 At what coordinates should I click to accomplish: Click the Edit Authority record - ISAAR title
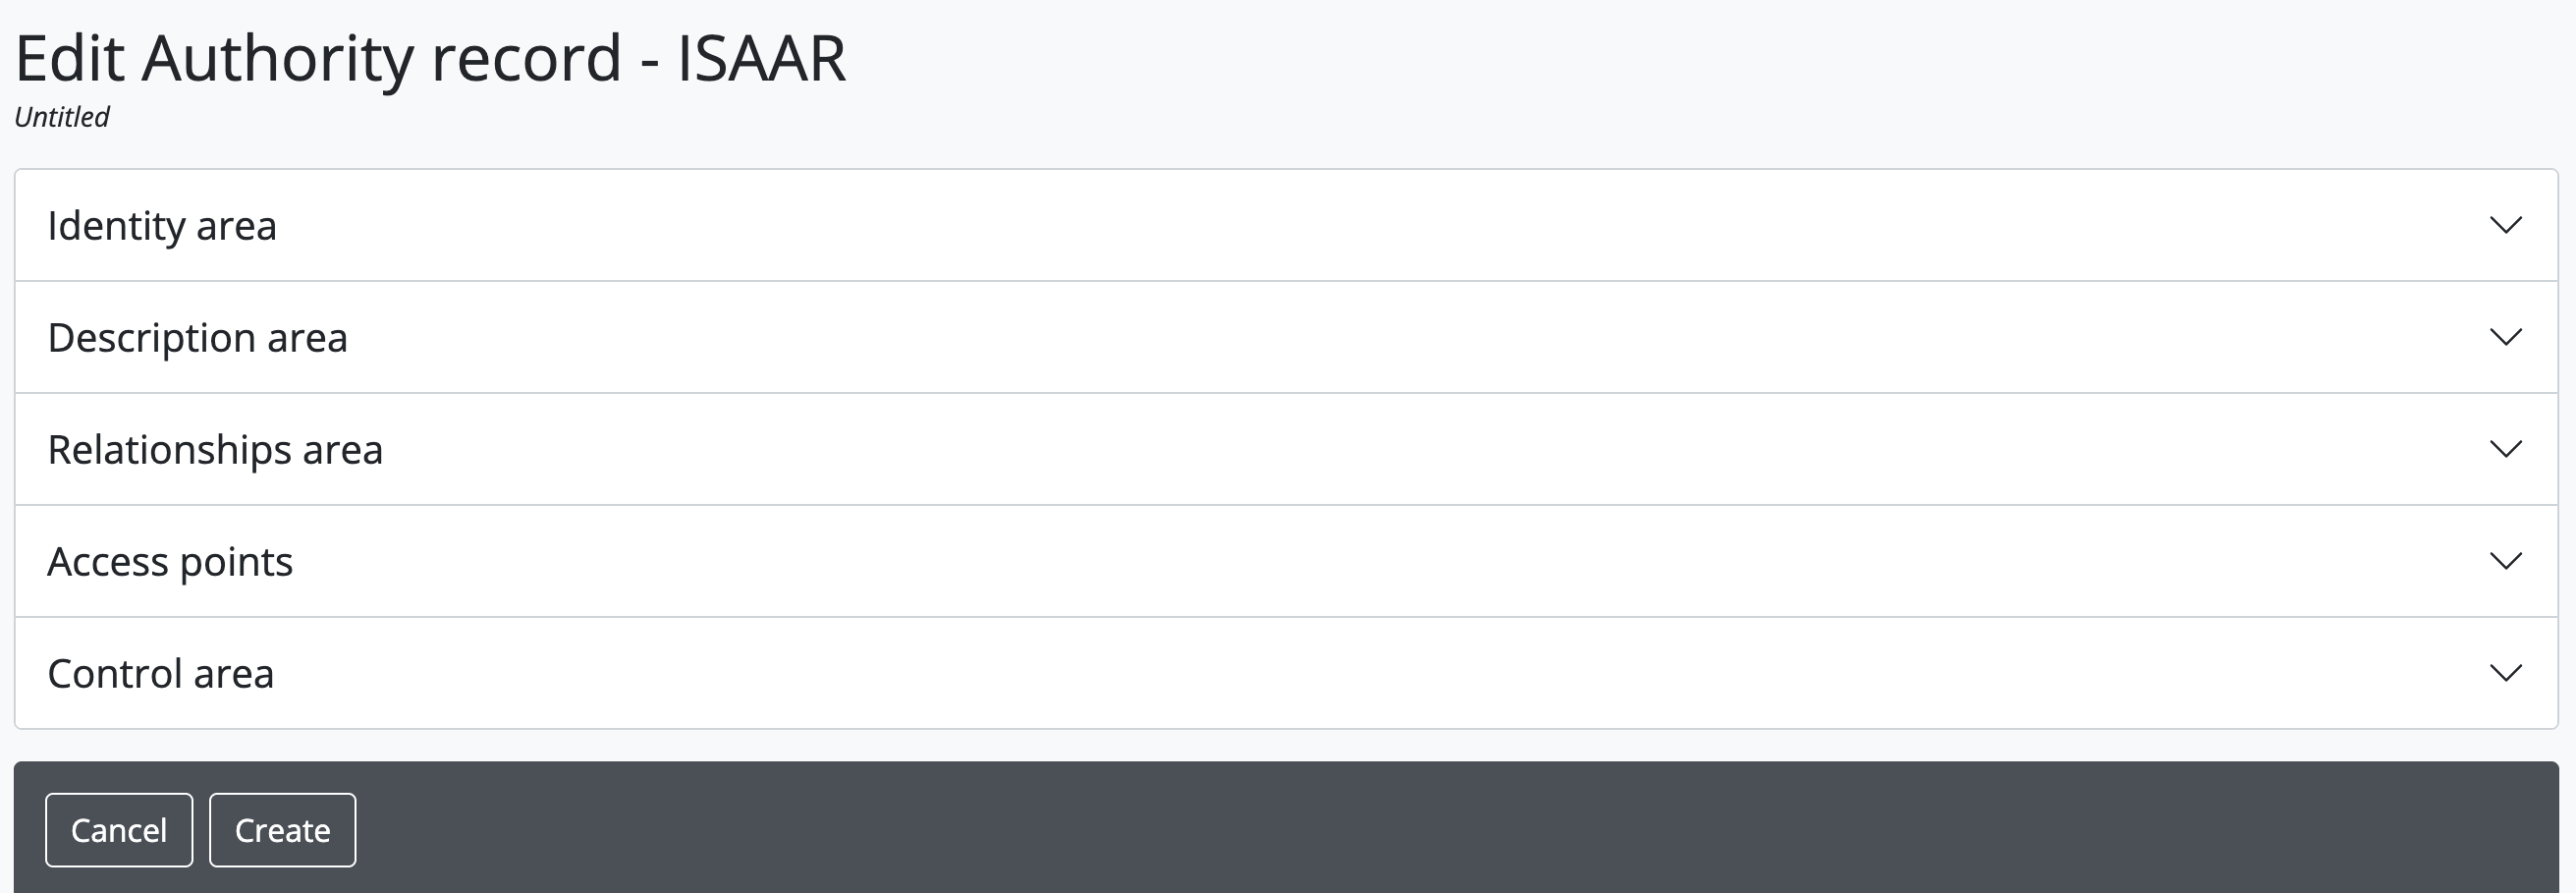pyautogui.click(x=430, y=58)
